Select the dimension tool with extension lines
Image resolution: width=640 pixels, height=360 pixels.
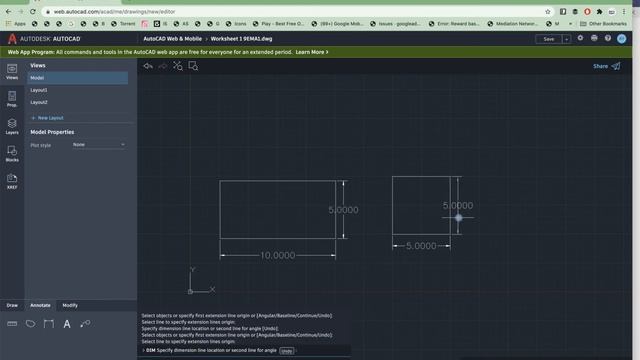(x=49, y=324)
